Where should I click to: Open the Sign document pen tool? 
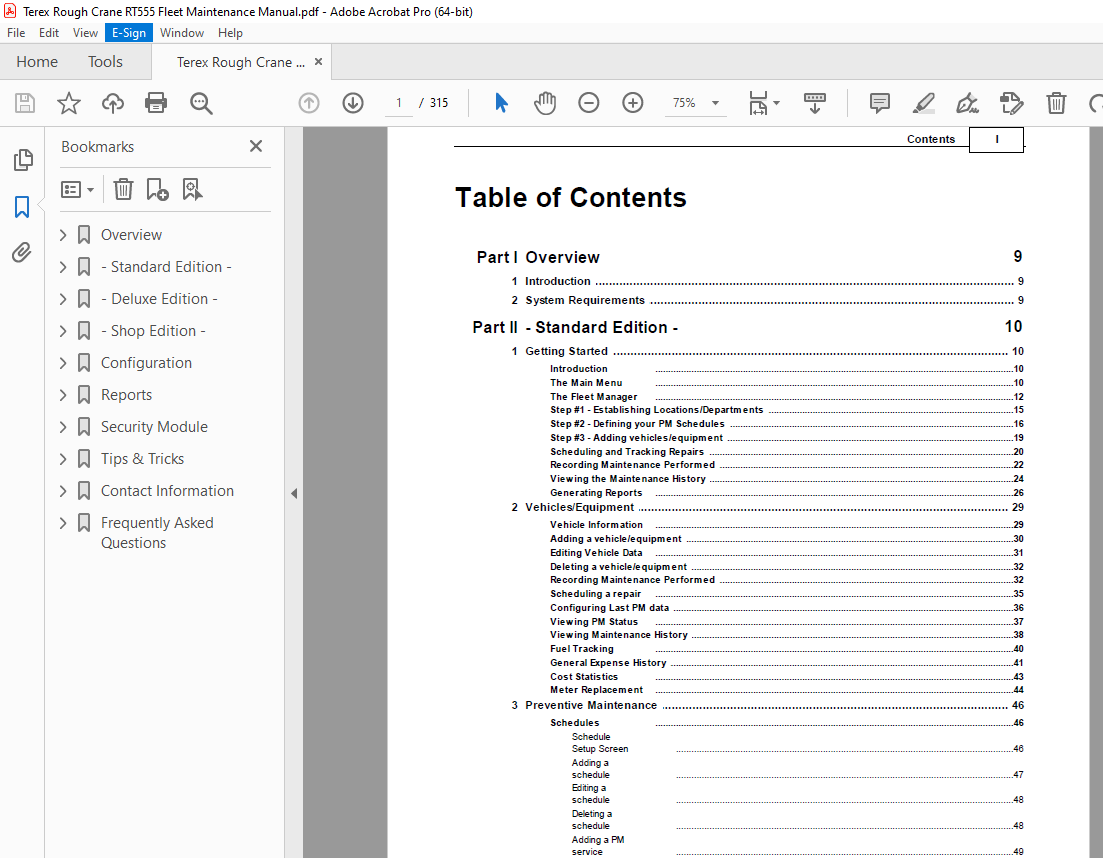point(967,103)
